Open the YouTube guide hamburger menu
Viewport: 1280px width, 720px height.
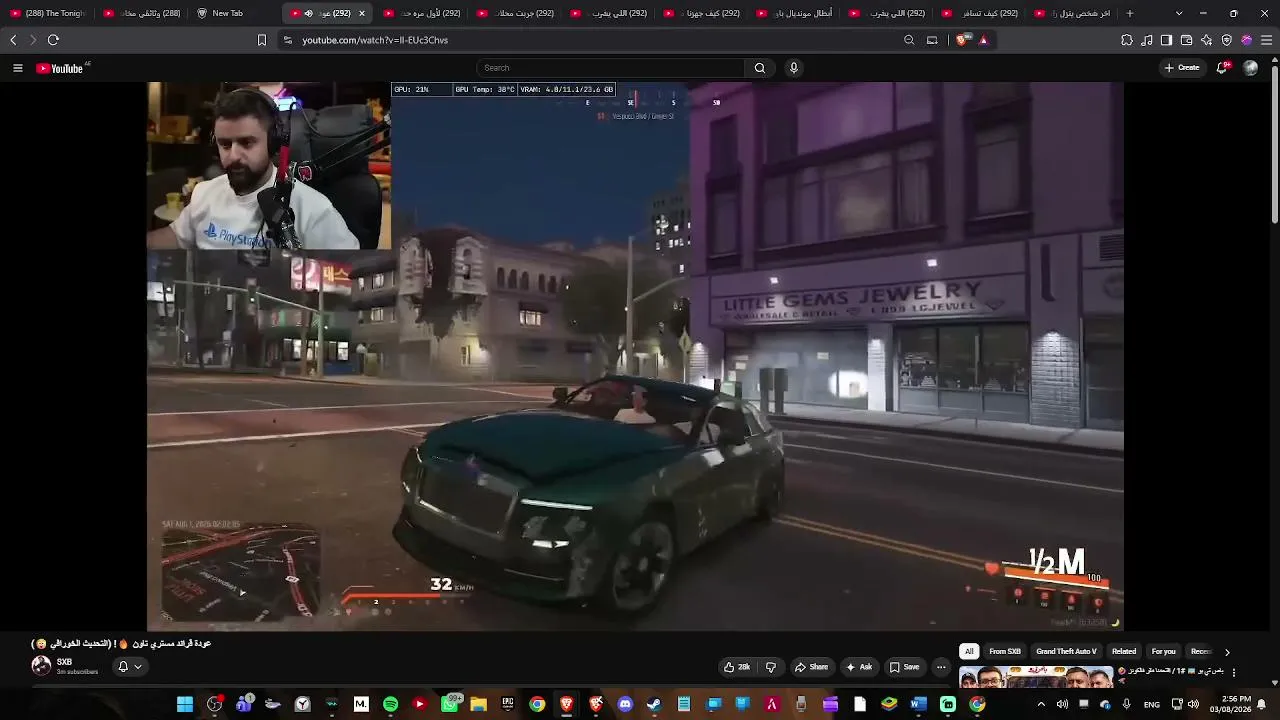[17, 68]
